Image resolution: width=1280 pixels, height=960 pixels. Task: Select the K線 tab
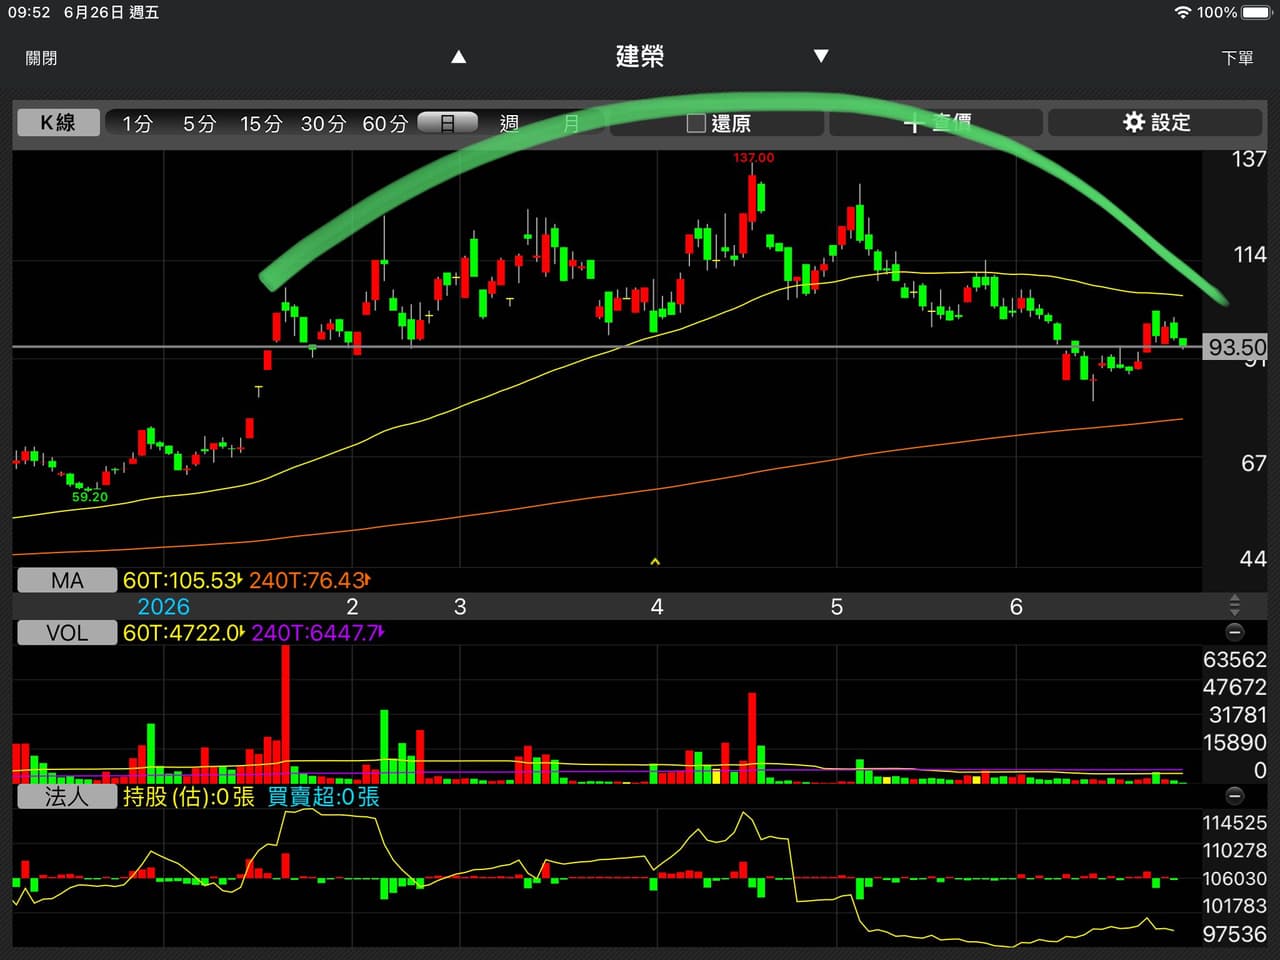[x=58, y=122]
